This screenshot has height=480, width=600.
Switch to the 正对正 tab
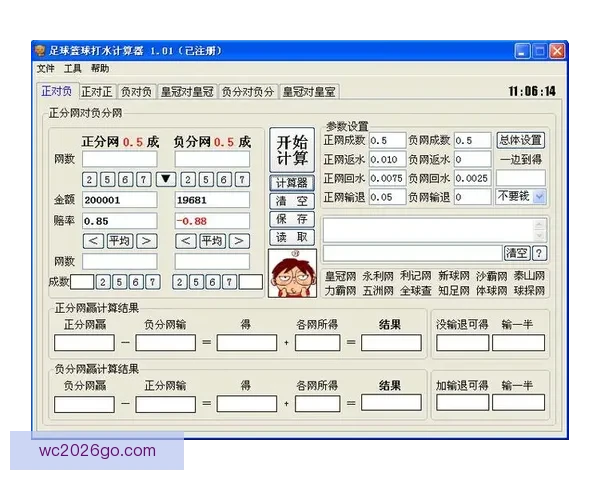click(97, 92)
